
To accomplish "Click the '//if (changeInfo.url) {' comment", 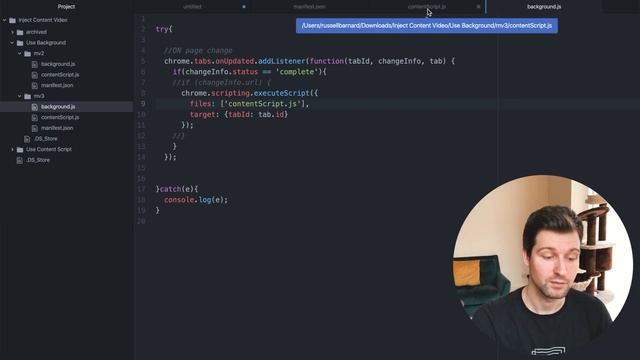I will pos(222,82).
